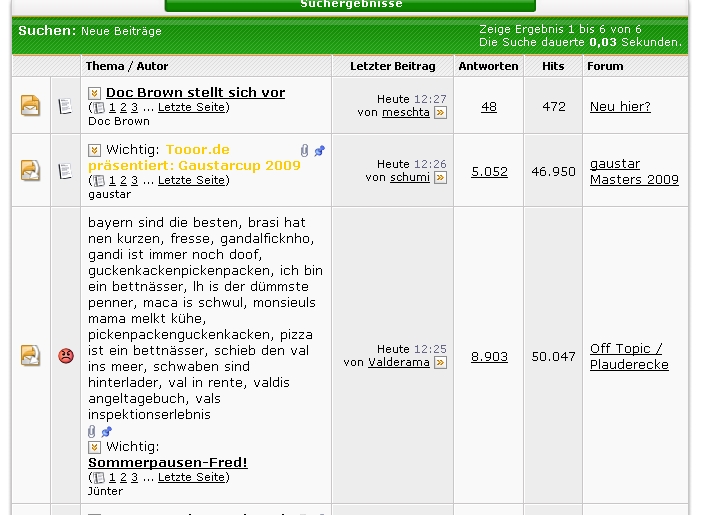Click folder icon in Doc Brown thread row
This screenshot has height=515, width=704.
31,105
